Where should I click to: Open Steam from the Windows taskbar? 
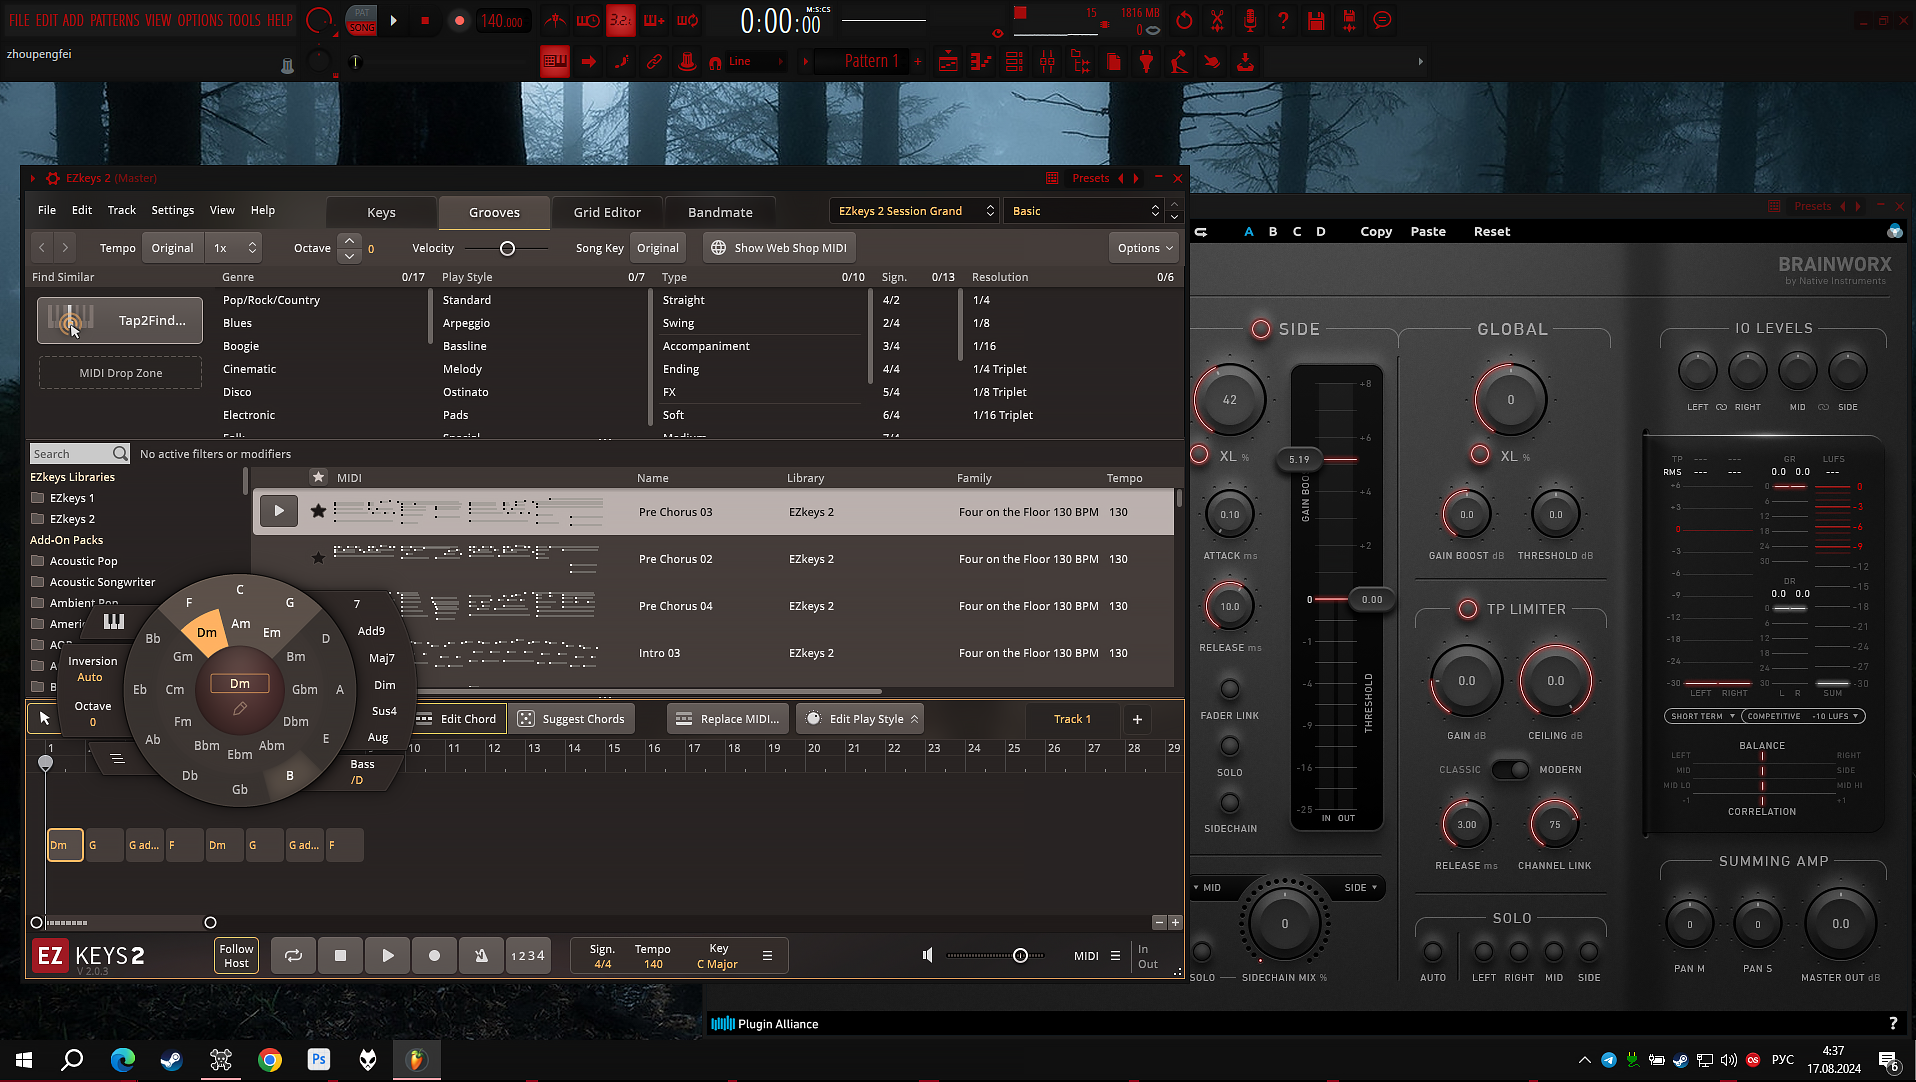(x=172, y=1059)
